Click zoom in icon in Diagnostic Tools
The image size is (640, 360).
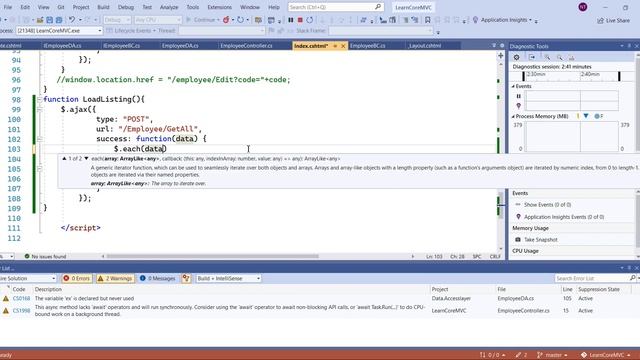[547, 57]
